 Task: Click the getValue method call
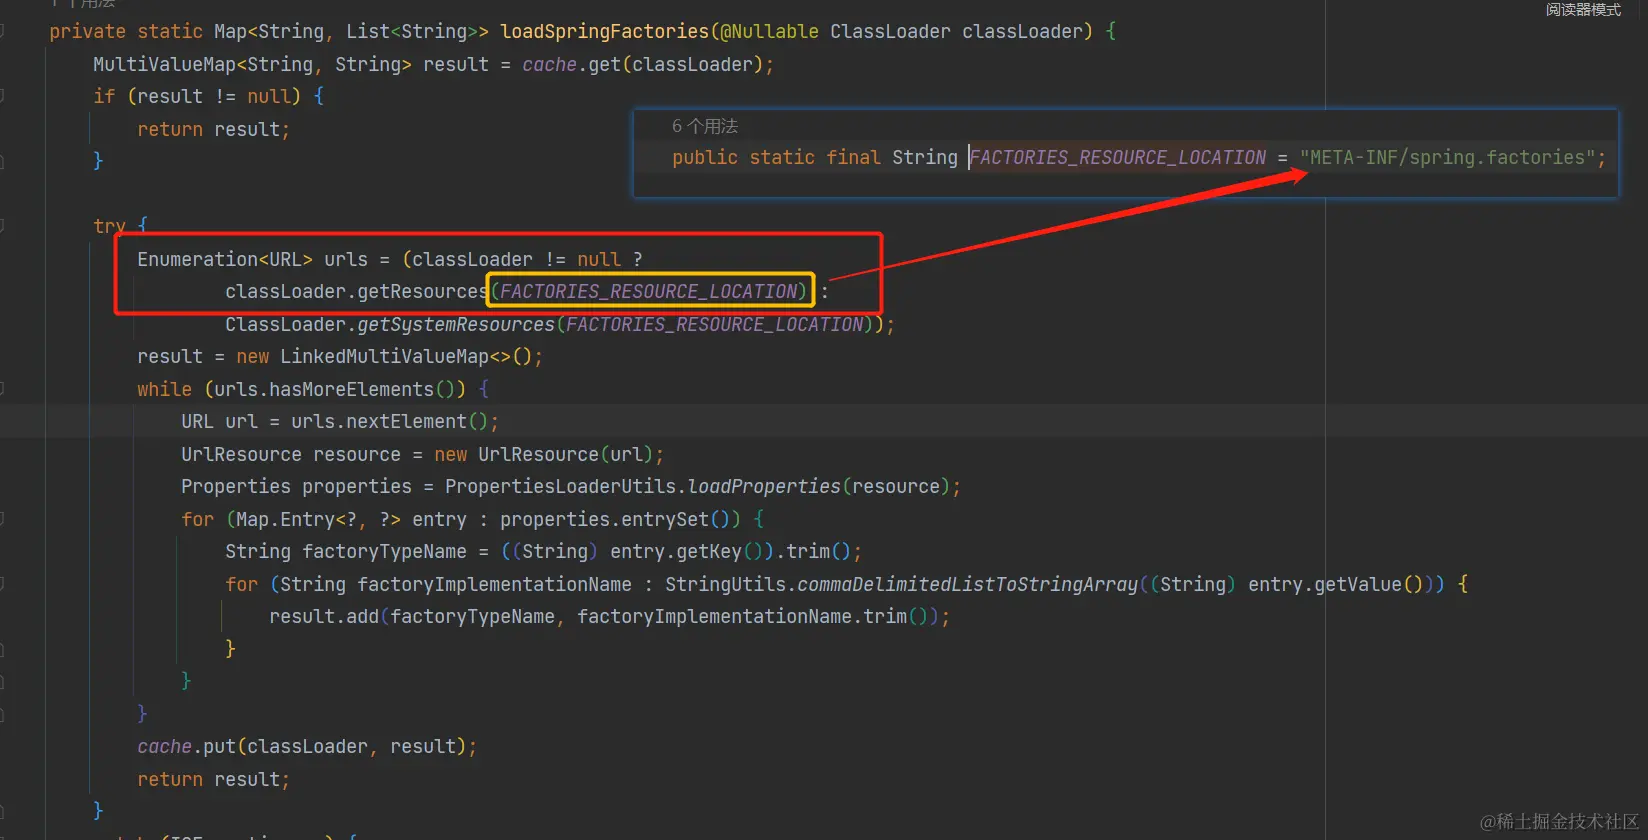click(x=1358, y=585)
